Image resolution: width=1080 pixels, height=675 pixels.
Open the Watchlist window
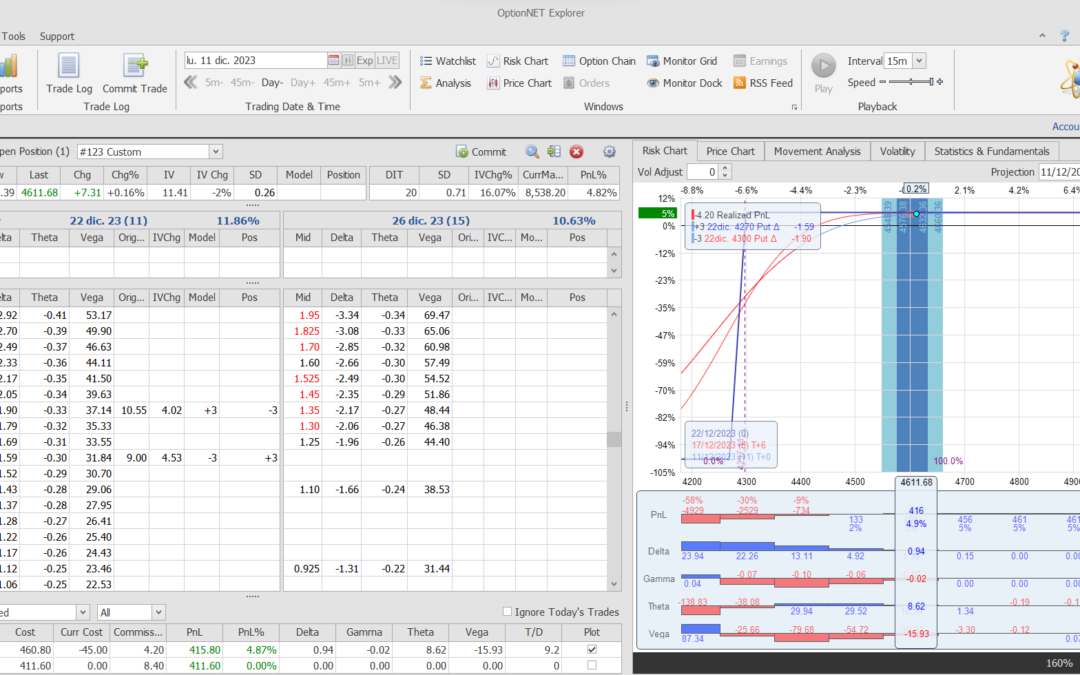click(447, 61)
